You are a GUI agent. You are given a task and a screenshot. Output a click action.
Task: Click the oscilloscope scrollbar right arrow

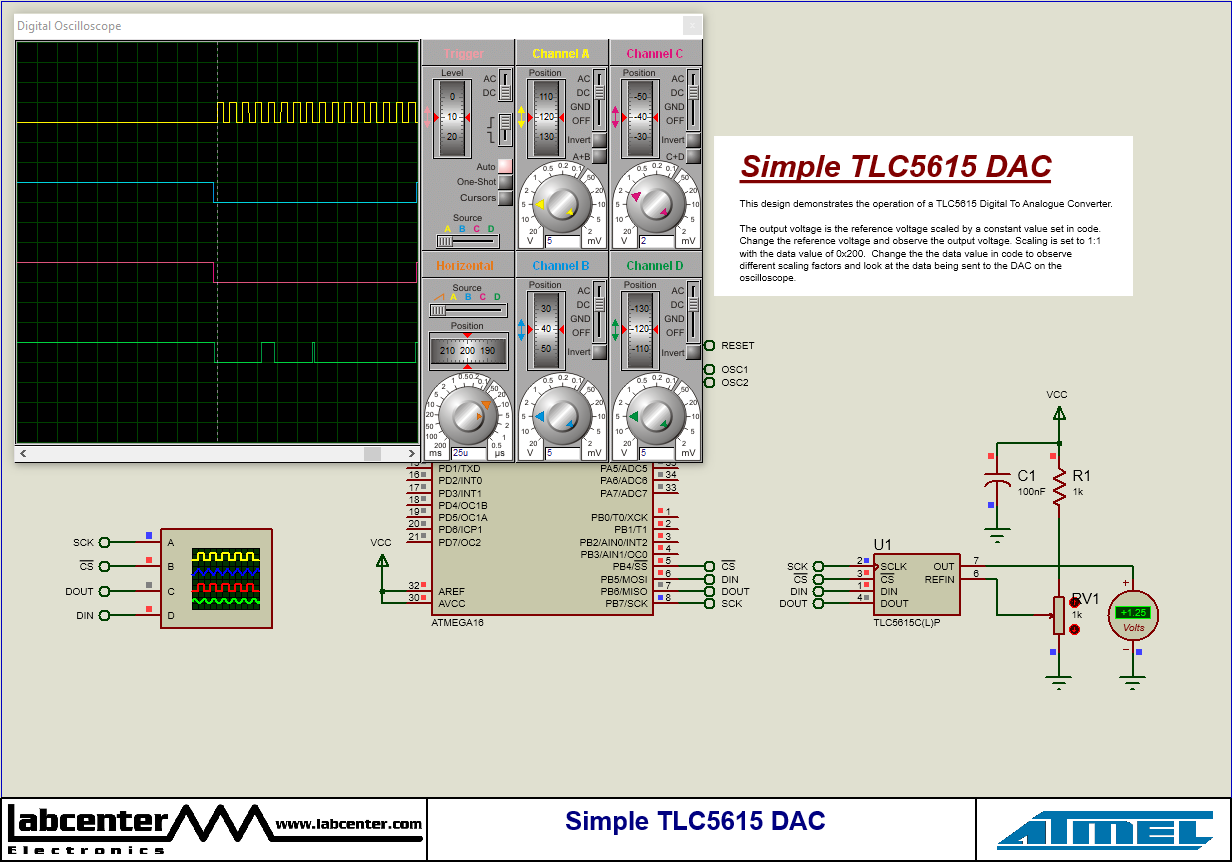pos(410,453)
